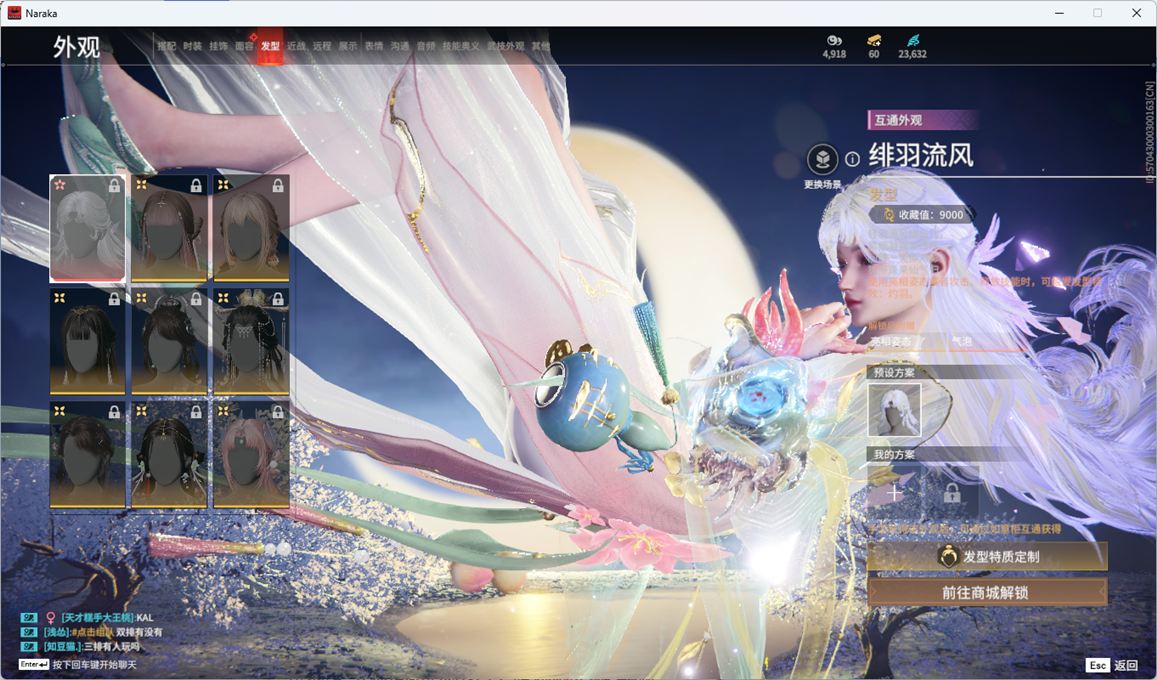
Task: Select the white-haired hairstyle thumbnail
Action: [x=87, y=228]
